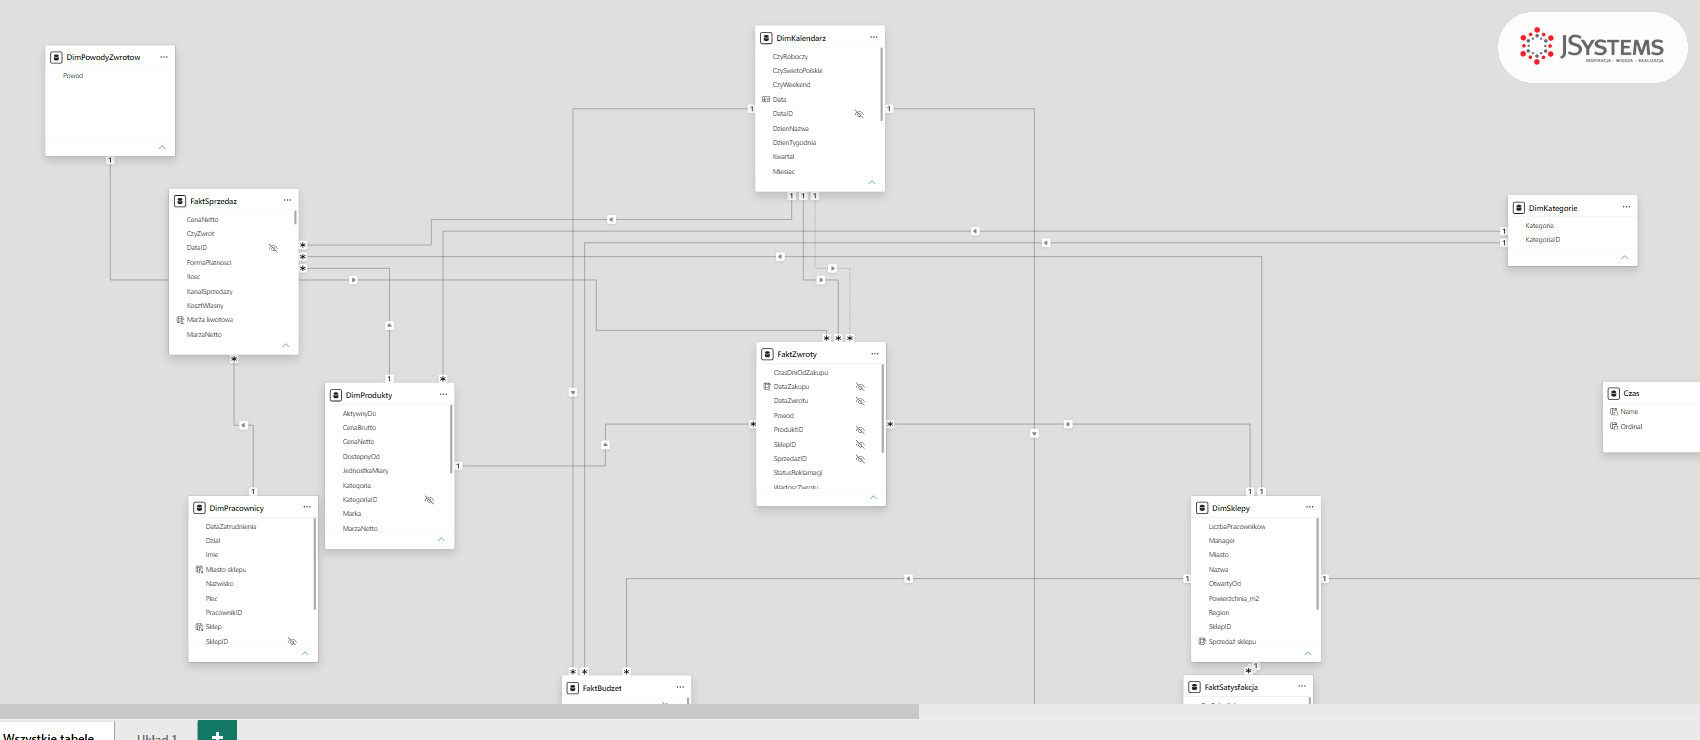Collapse the FaktZwroty table card

(873, 497)
